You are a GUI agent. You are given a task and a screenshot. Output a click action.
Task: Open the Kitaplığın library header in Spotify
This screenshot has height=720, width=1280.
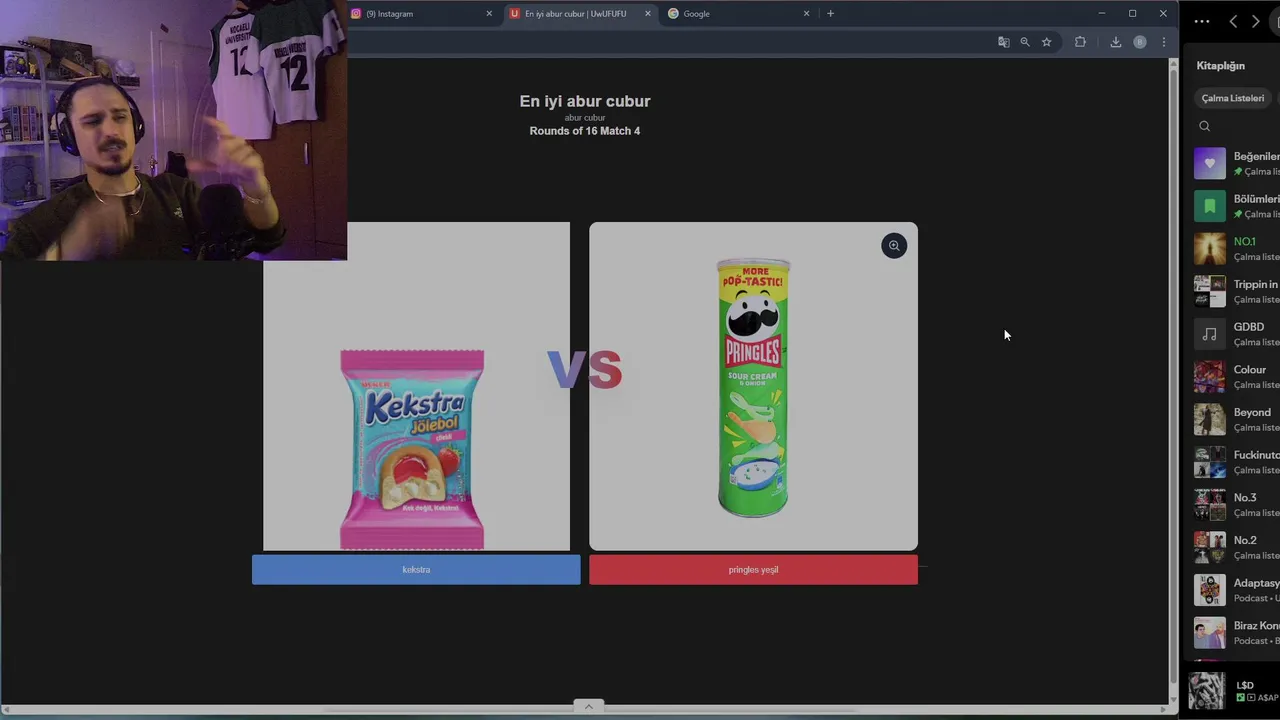click(x=1221, y=66)
